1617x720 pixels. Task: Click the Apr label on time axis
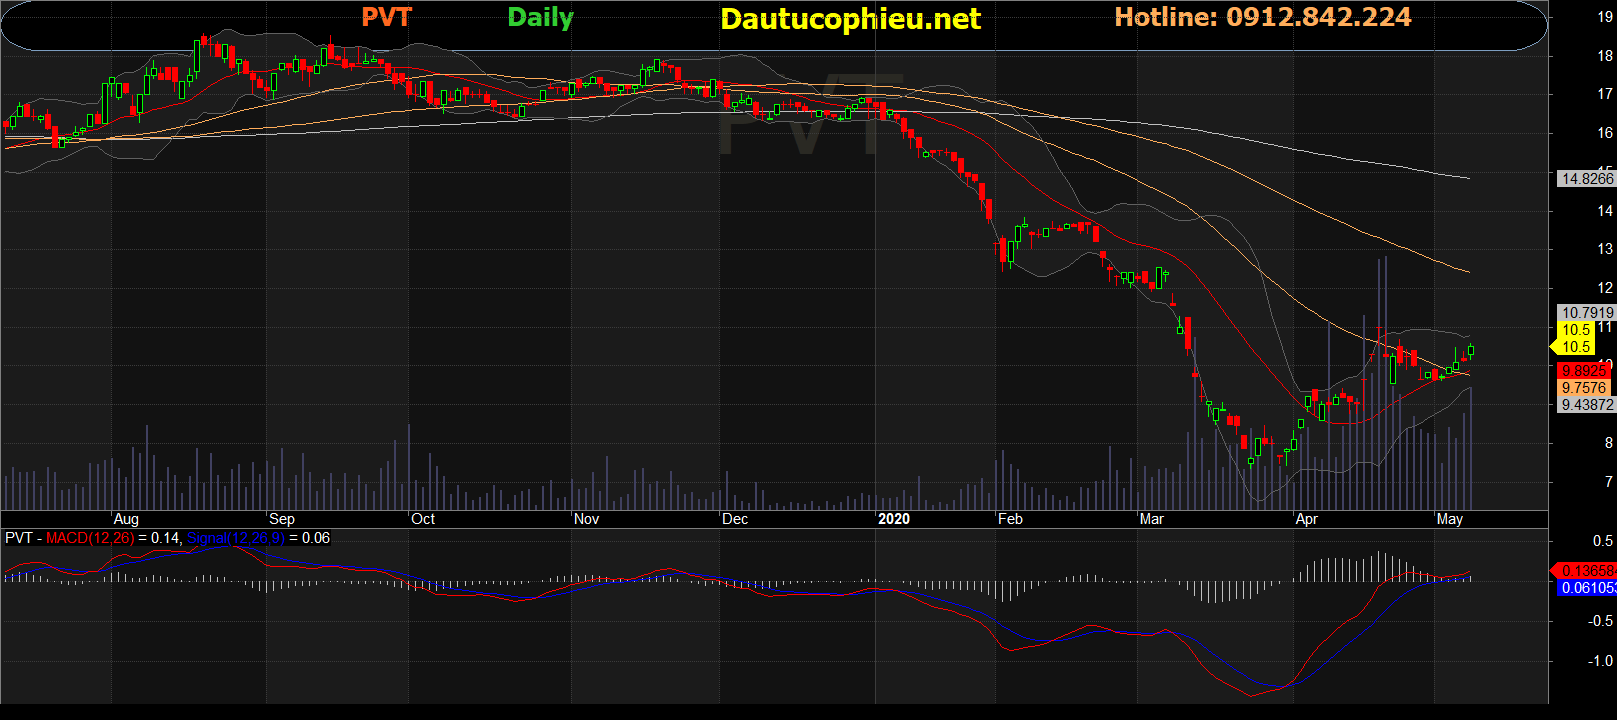1307,519
